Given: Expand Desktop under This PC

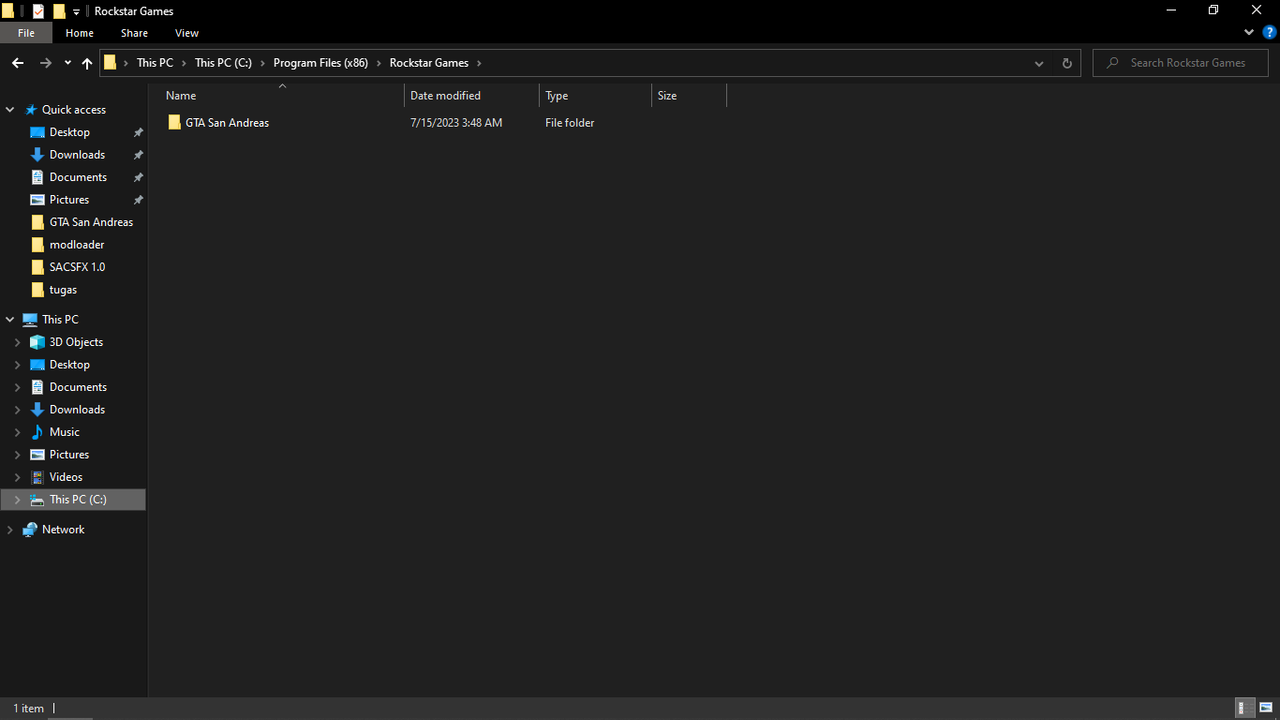Looking at the screenshot, I should click(17, 364).
